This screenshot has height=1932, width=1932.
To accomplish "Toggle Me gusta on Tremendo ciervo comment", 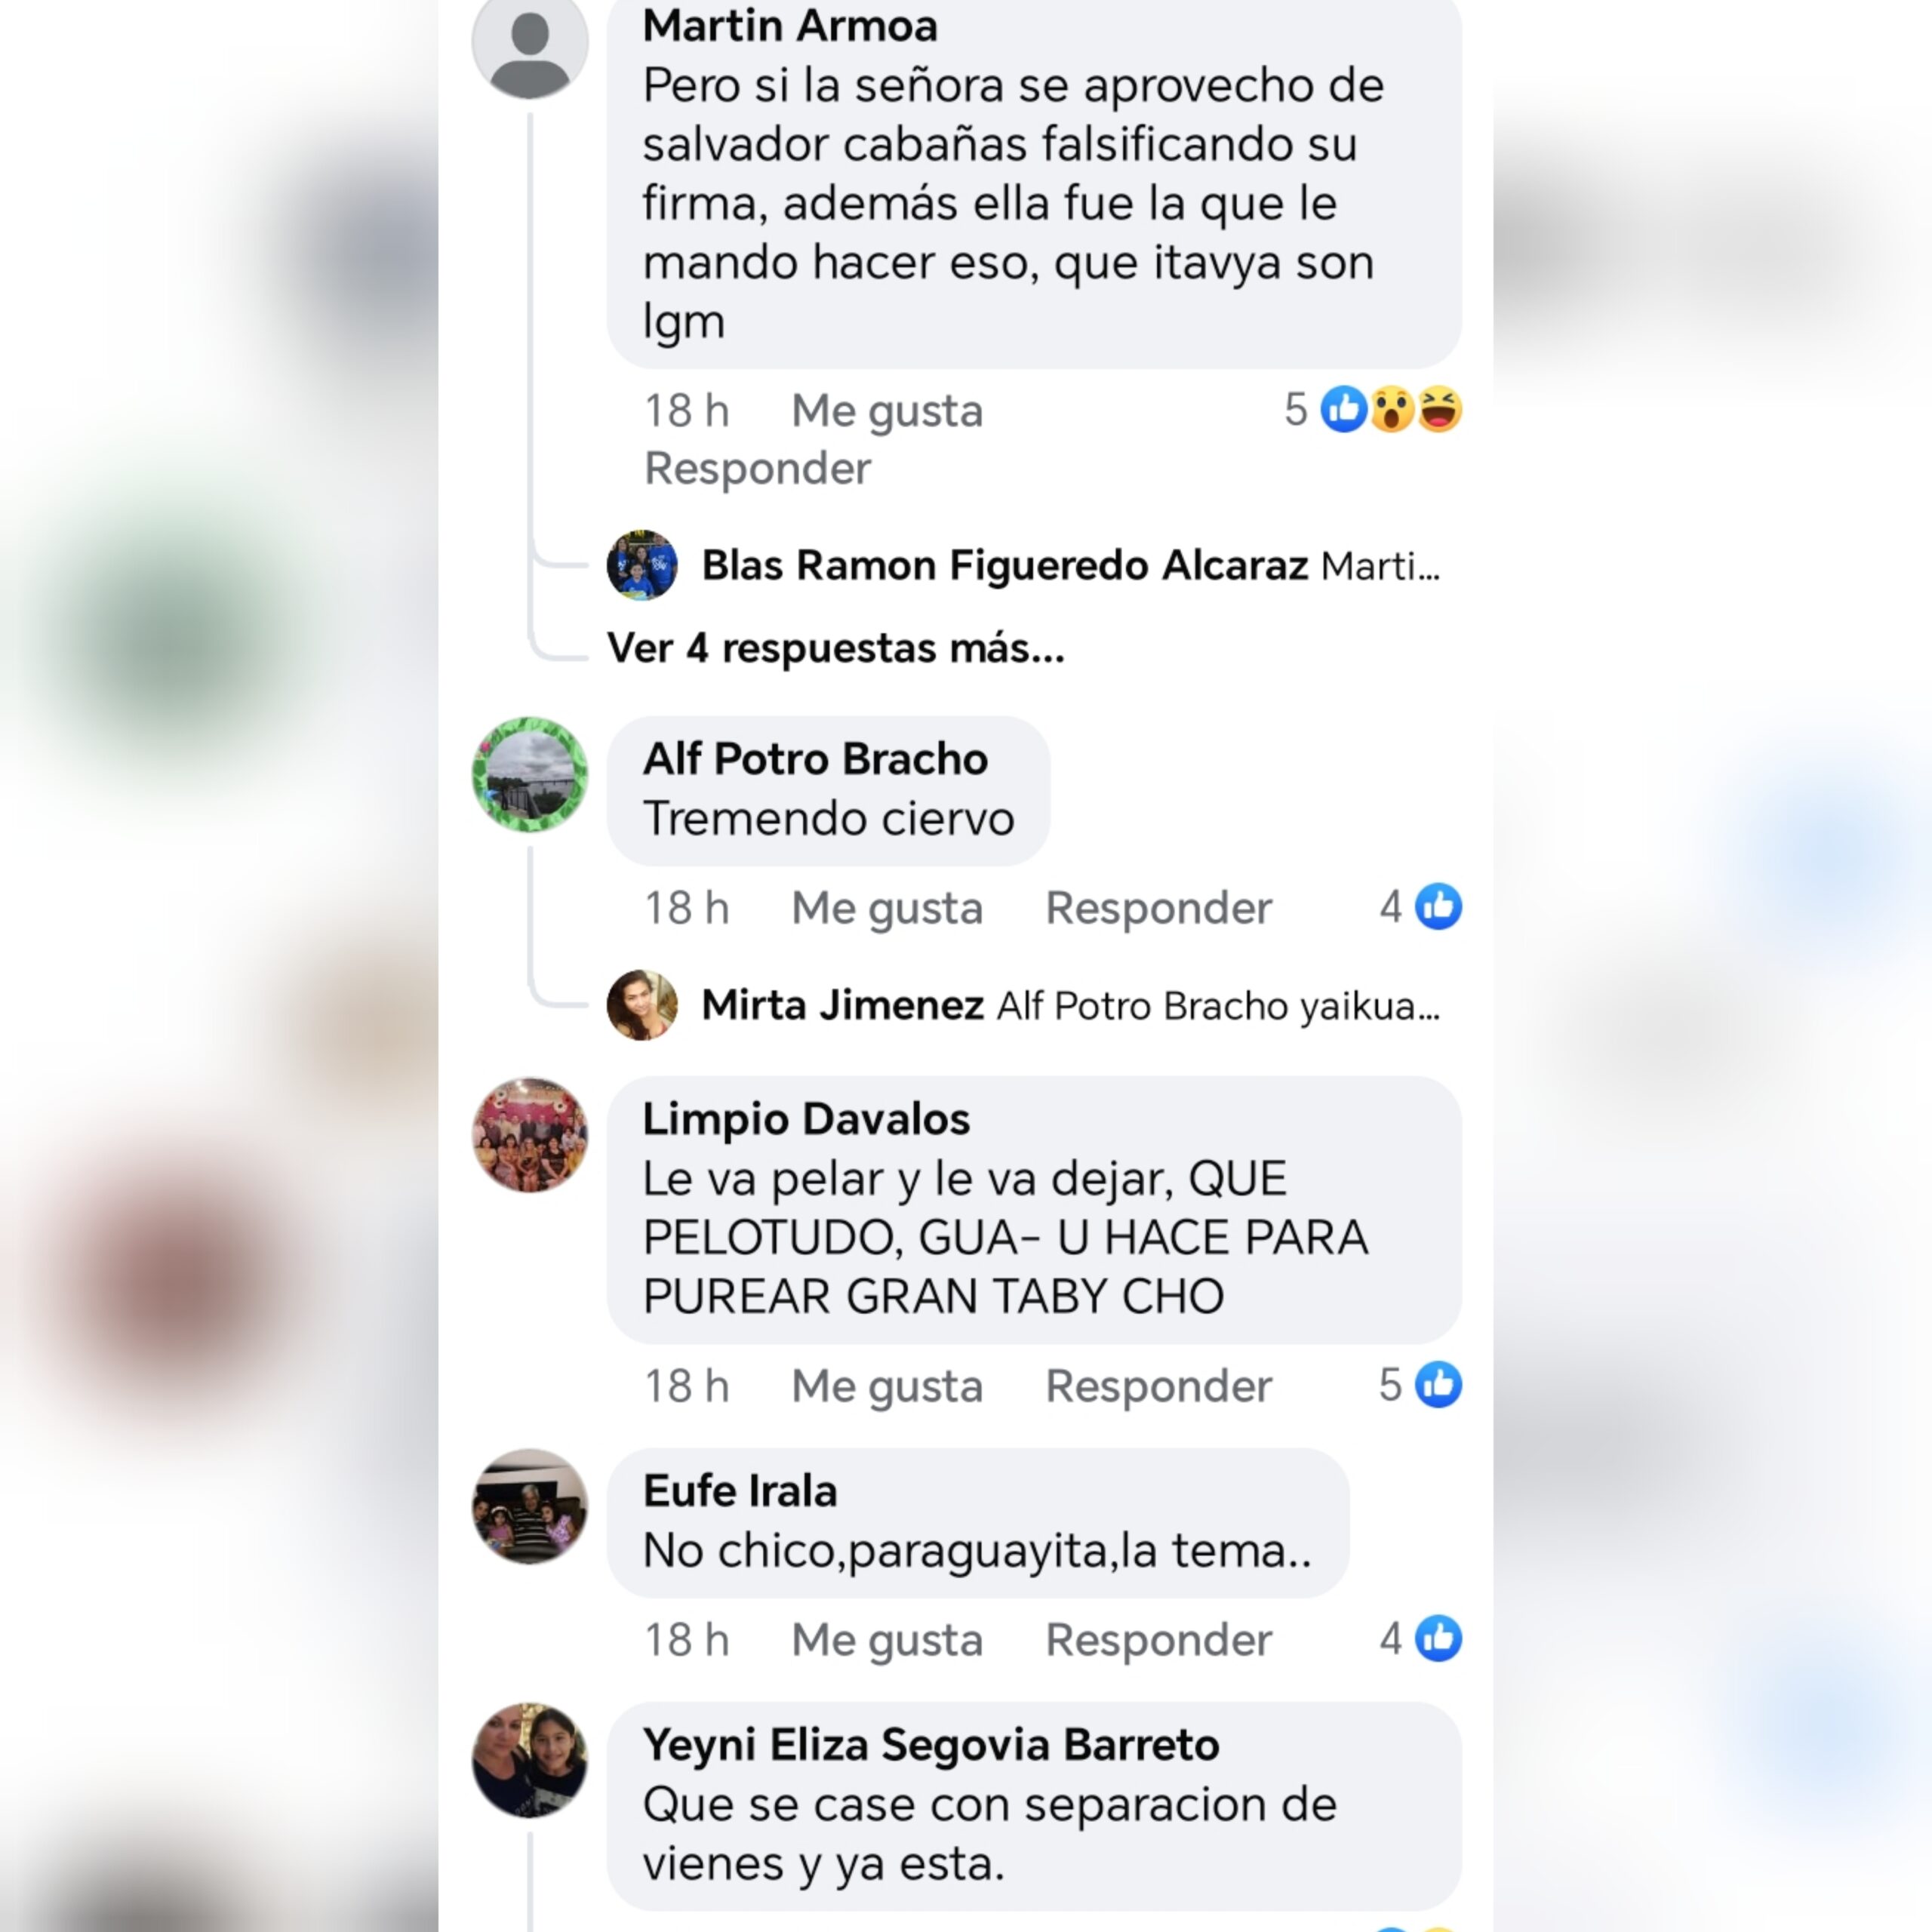I will point(887,908).
